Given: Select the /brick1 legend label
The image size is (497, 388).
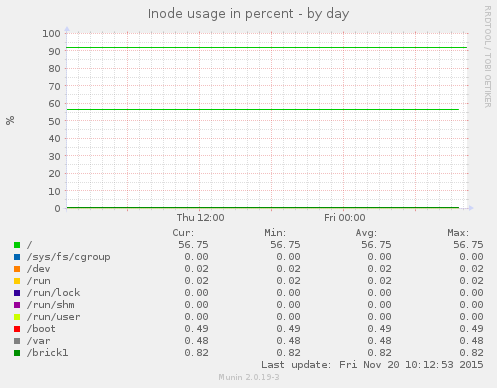Looking at the screenshot, I should click(47, 353).
